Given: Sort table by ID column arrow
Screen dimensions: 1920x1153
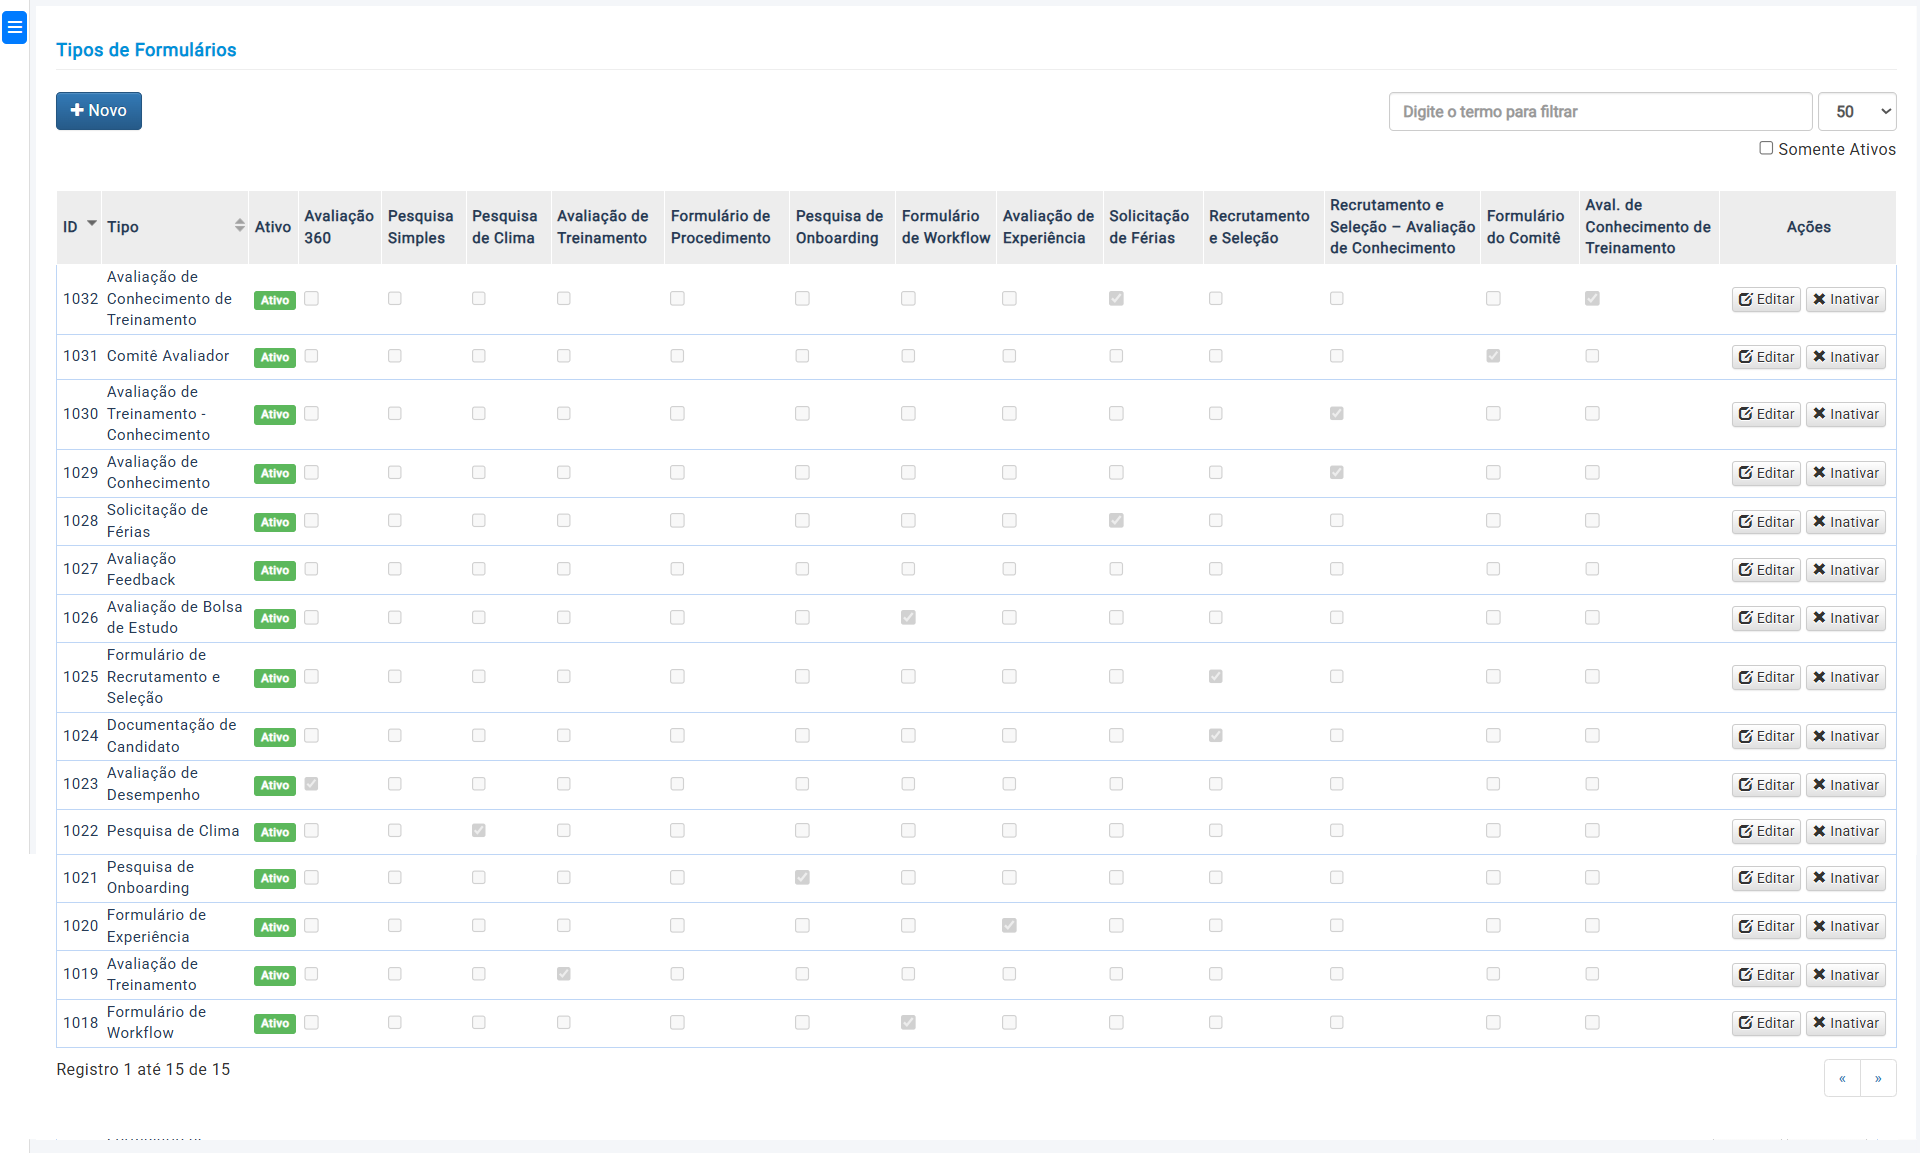Looking at the screenshot, I should coord(92,224).
